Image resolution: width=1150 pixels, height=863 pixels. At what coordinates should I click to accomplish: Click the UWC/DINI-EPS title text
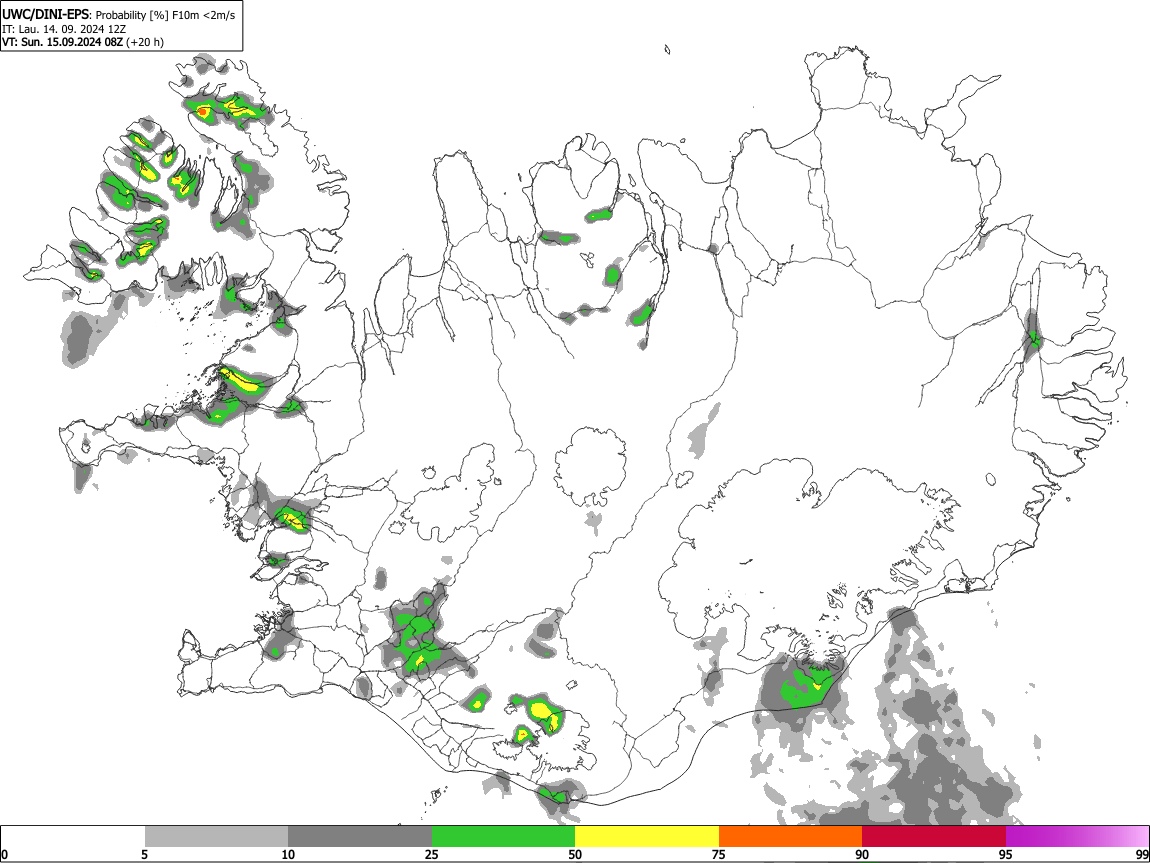47,15
